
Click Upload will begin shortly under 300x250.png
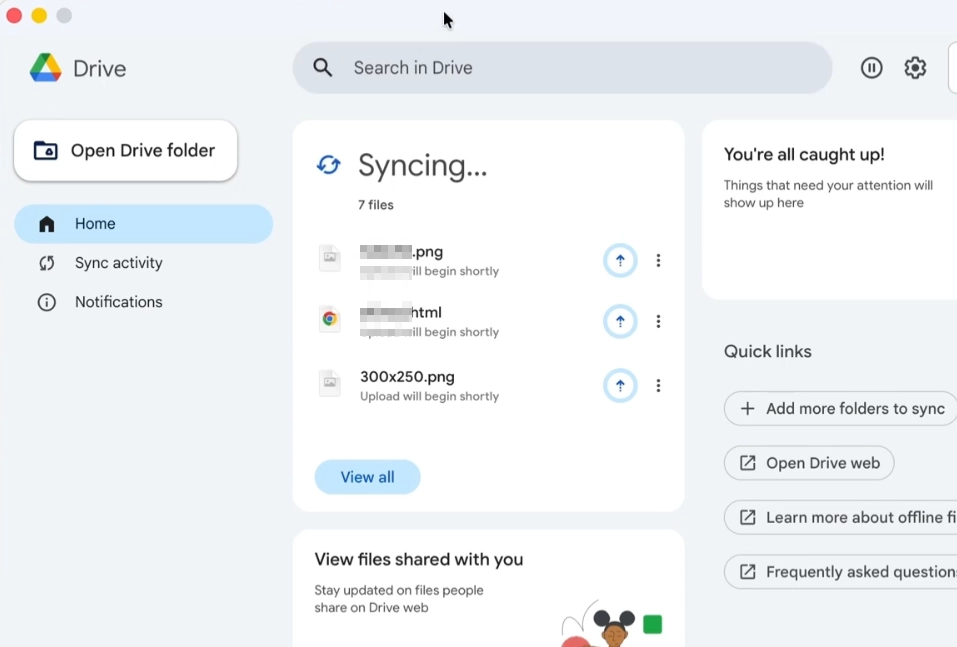429,397
